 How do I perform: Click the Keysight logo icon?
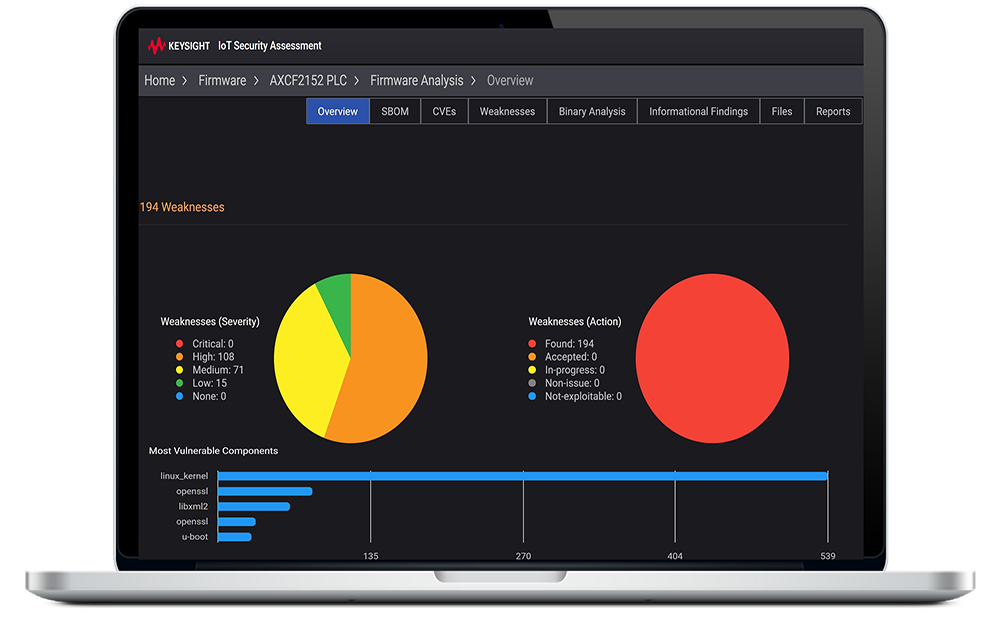coord(157,46)
